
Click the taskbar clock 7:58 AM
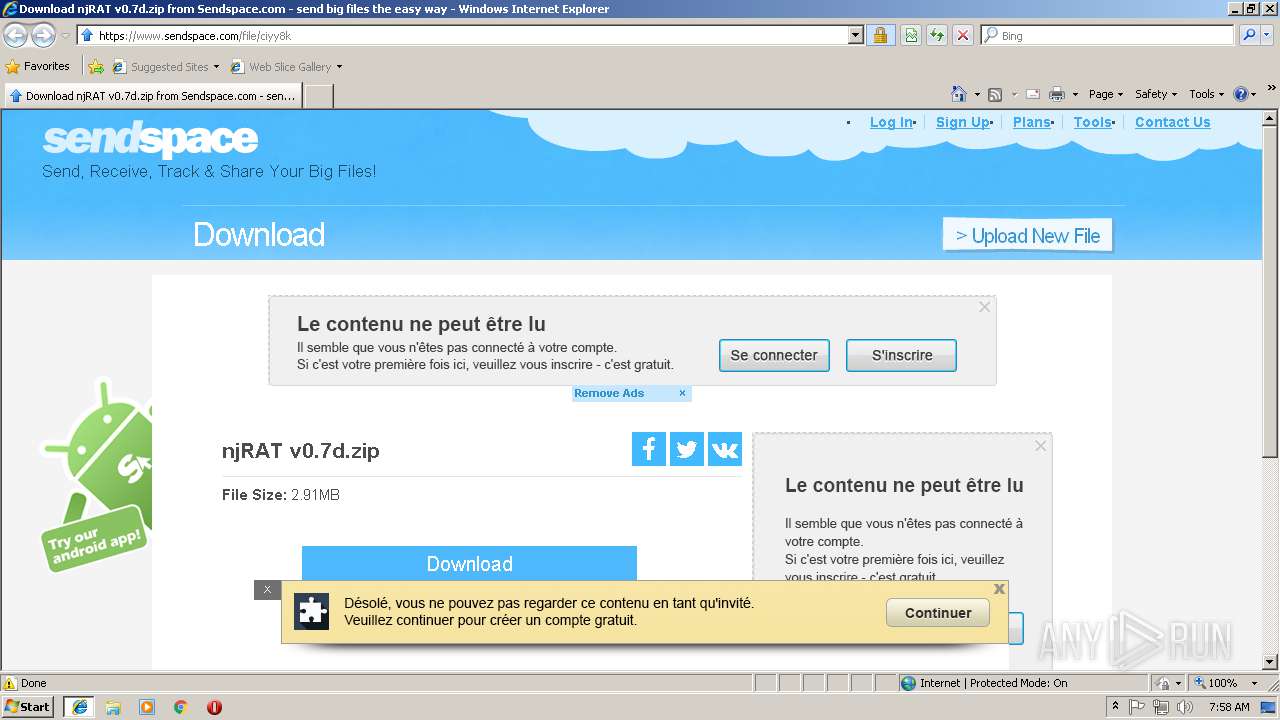tap(1229, 707)
